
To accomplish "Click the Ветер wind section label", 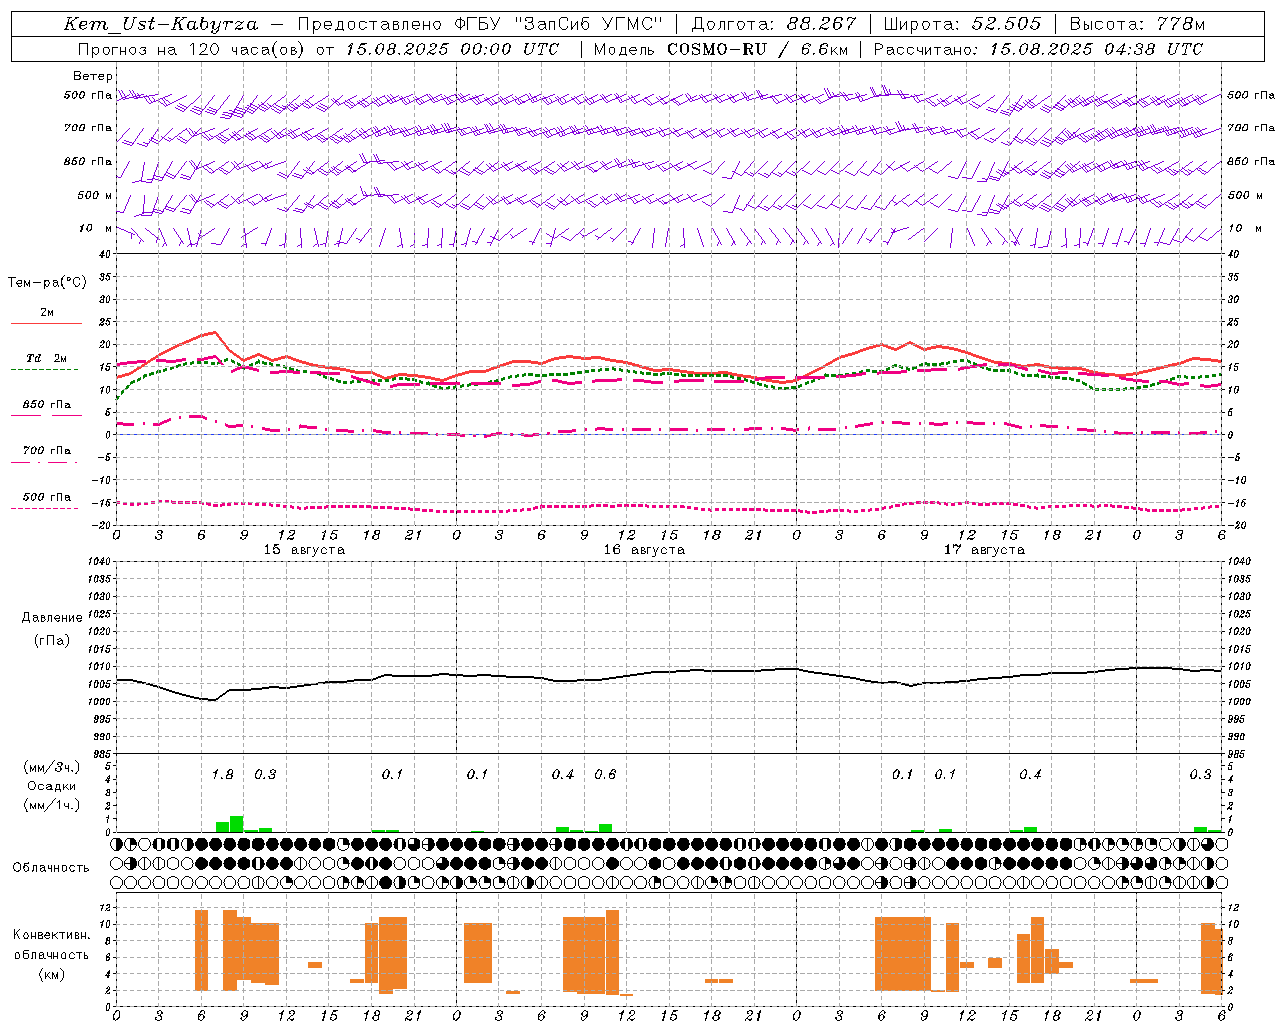I will [93, 76].
